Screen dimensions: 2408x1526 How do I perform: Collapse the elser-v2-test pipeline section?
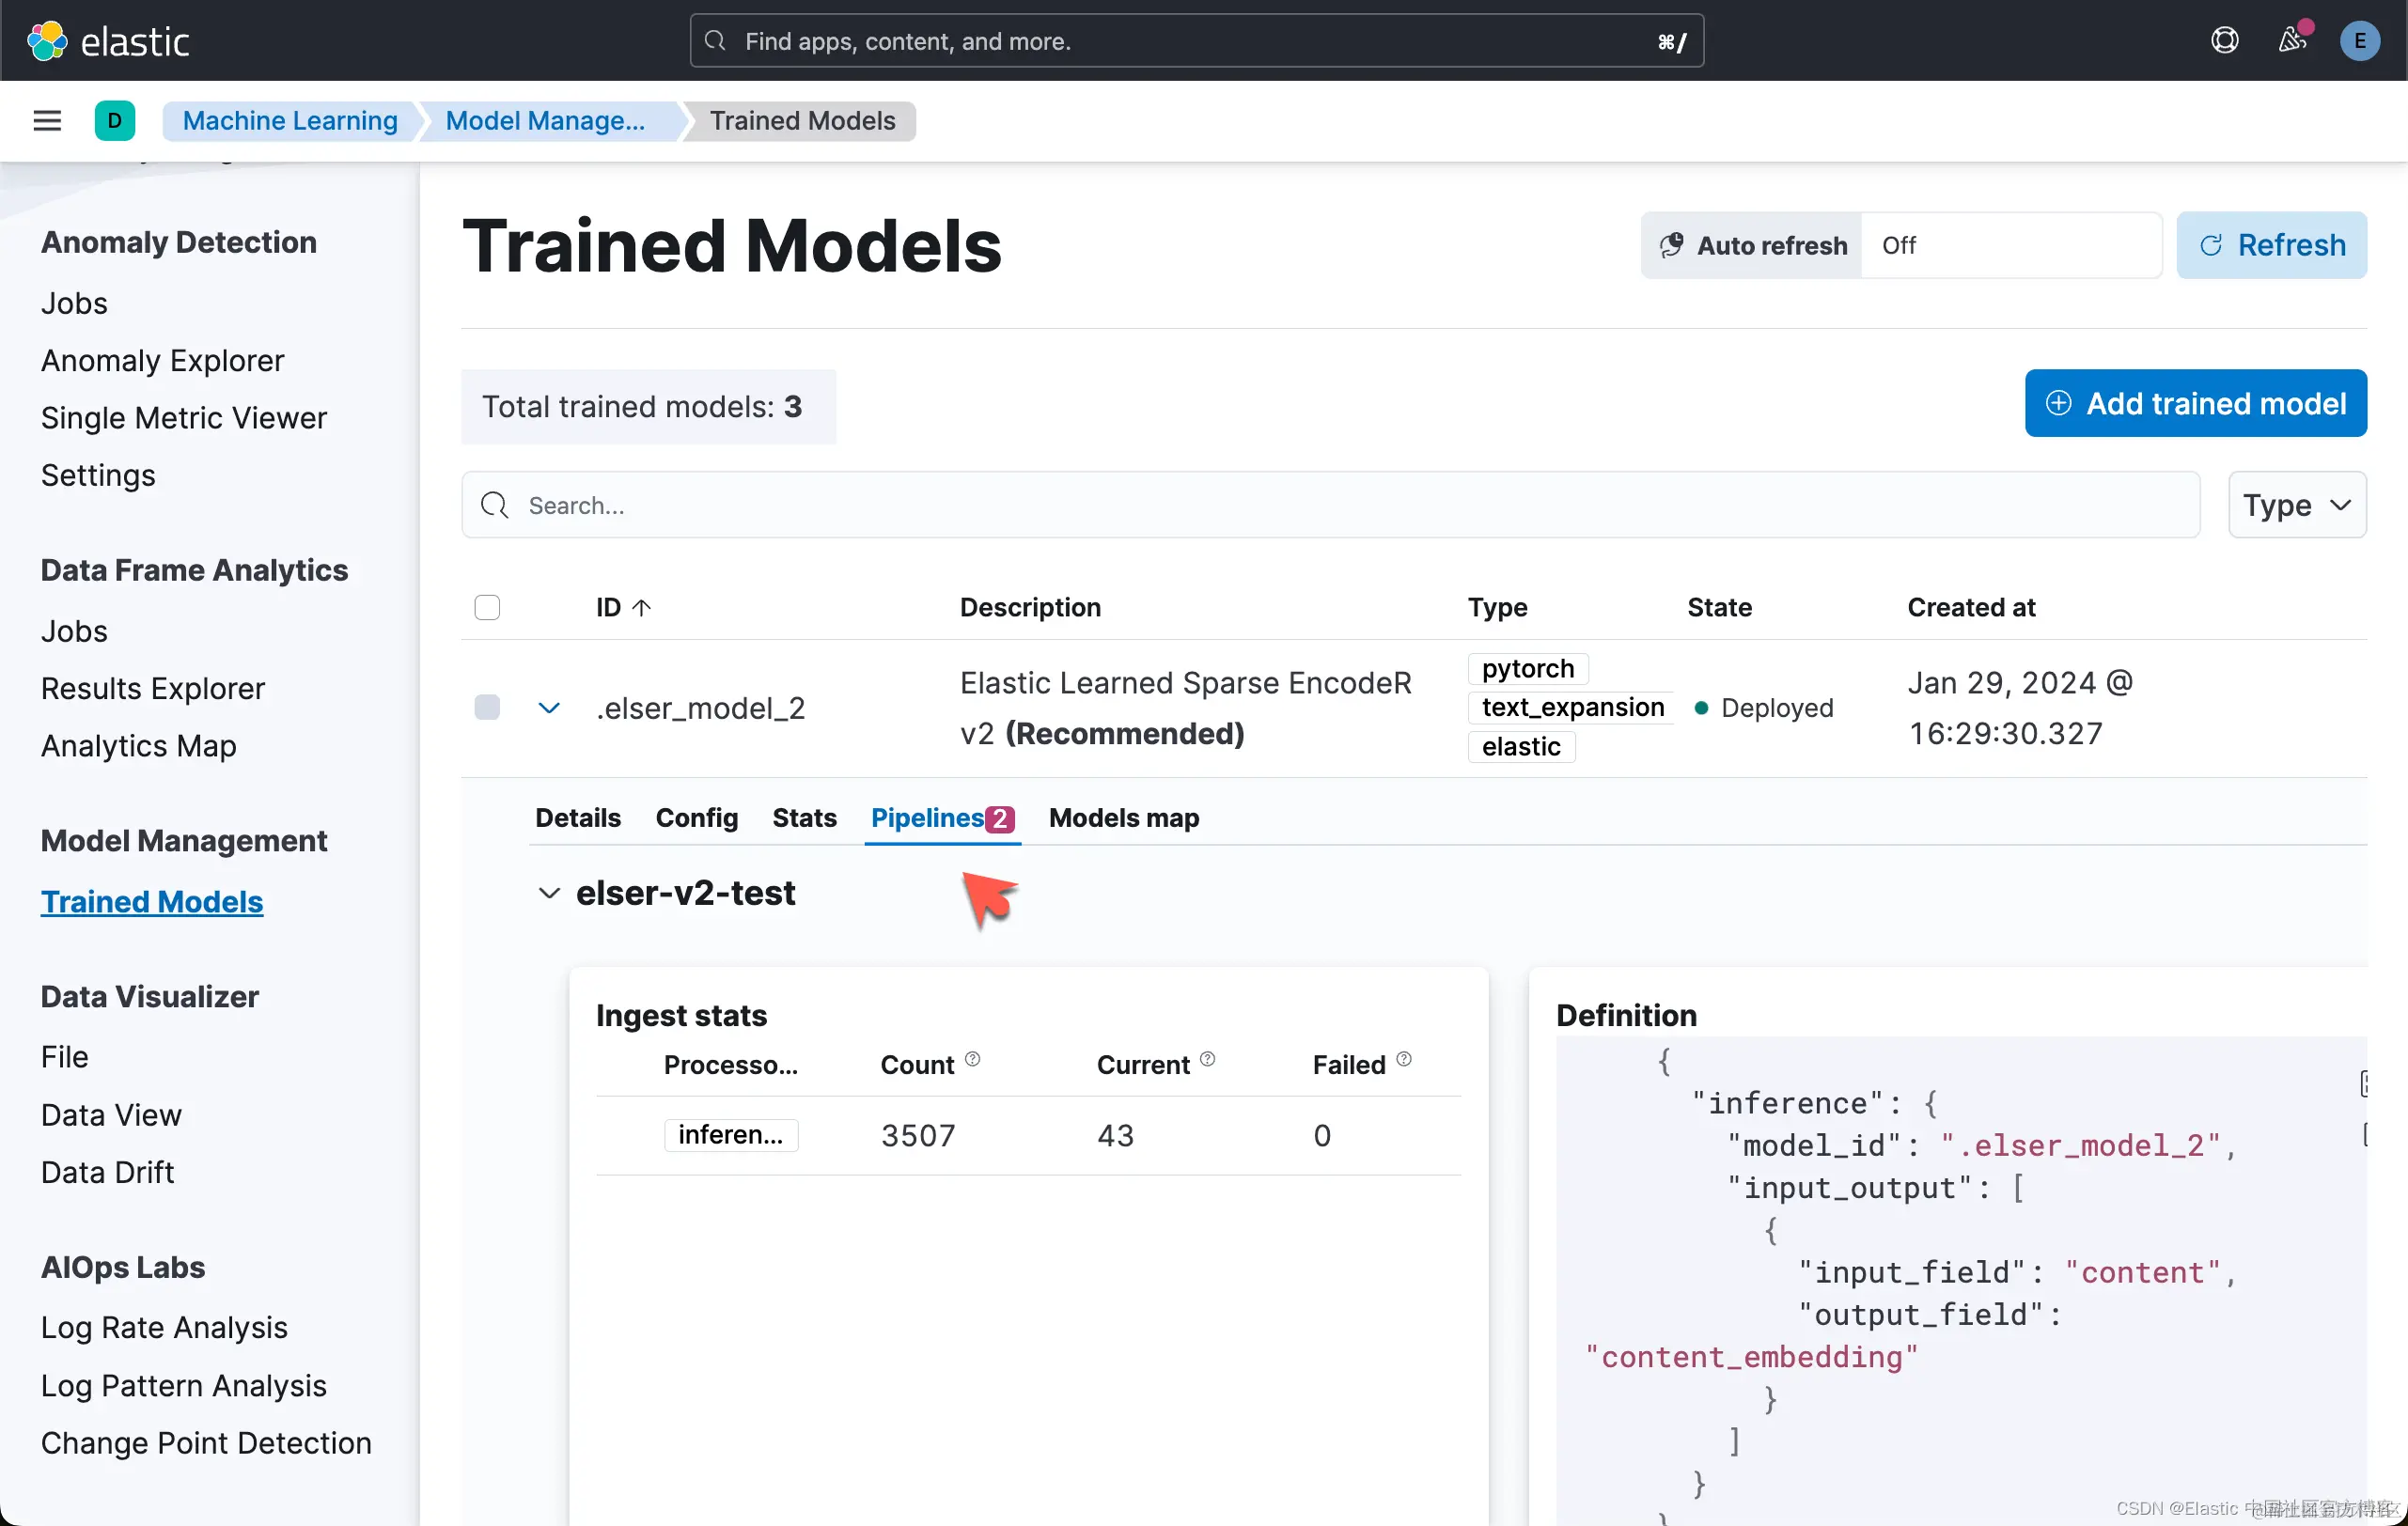coord(549,892)
